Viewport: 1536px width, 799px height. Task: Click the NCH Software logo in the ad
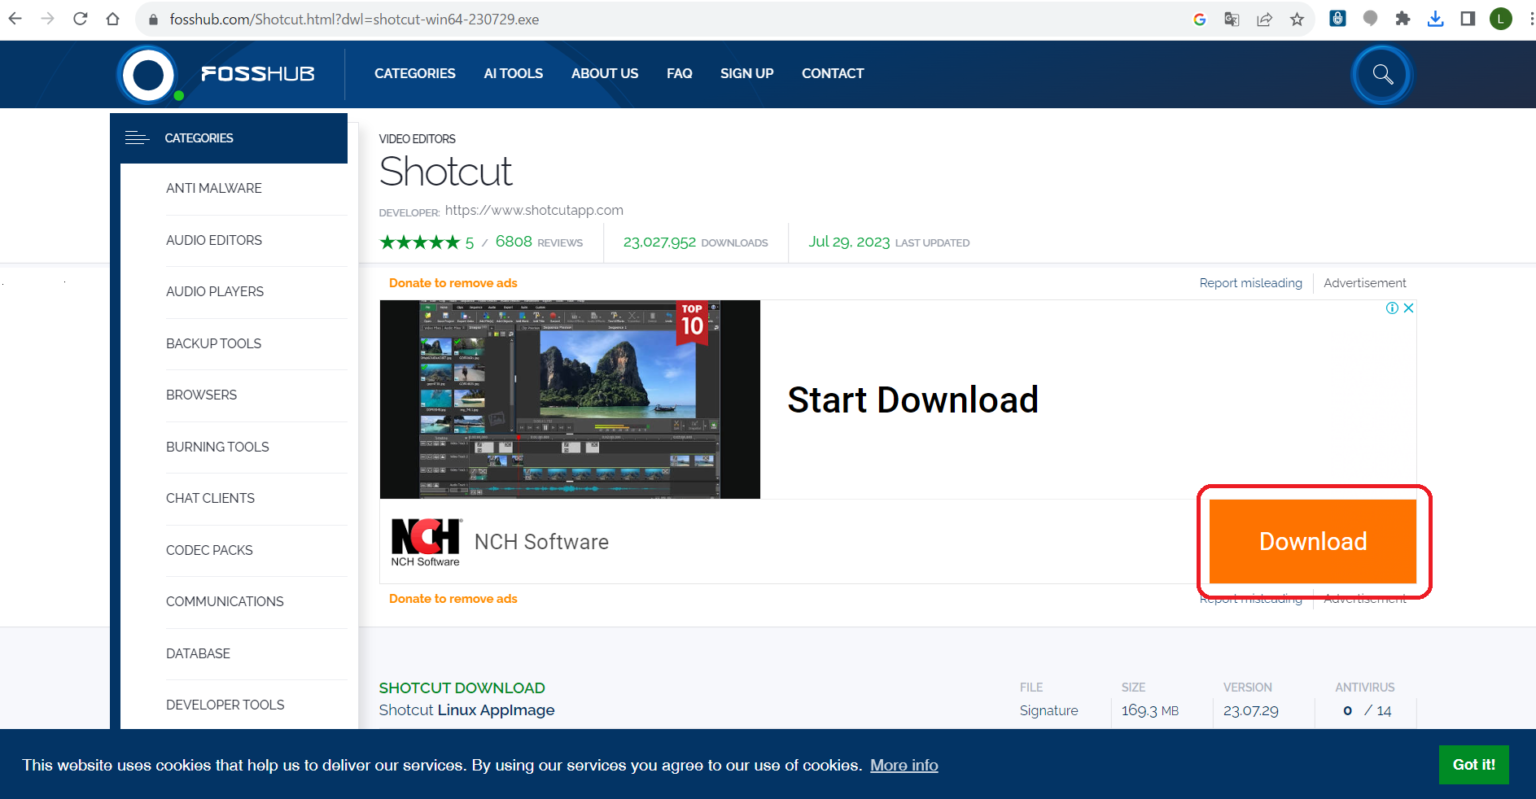(x=426, y=541)
